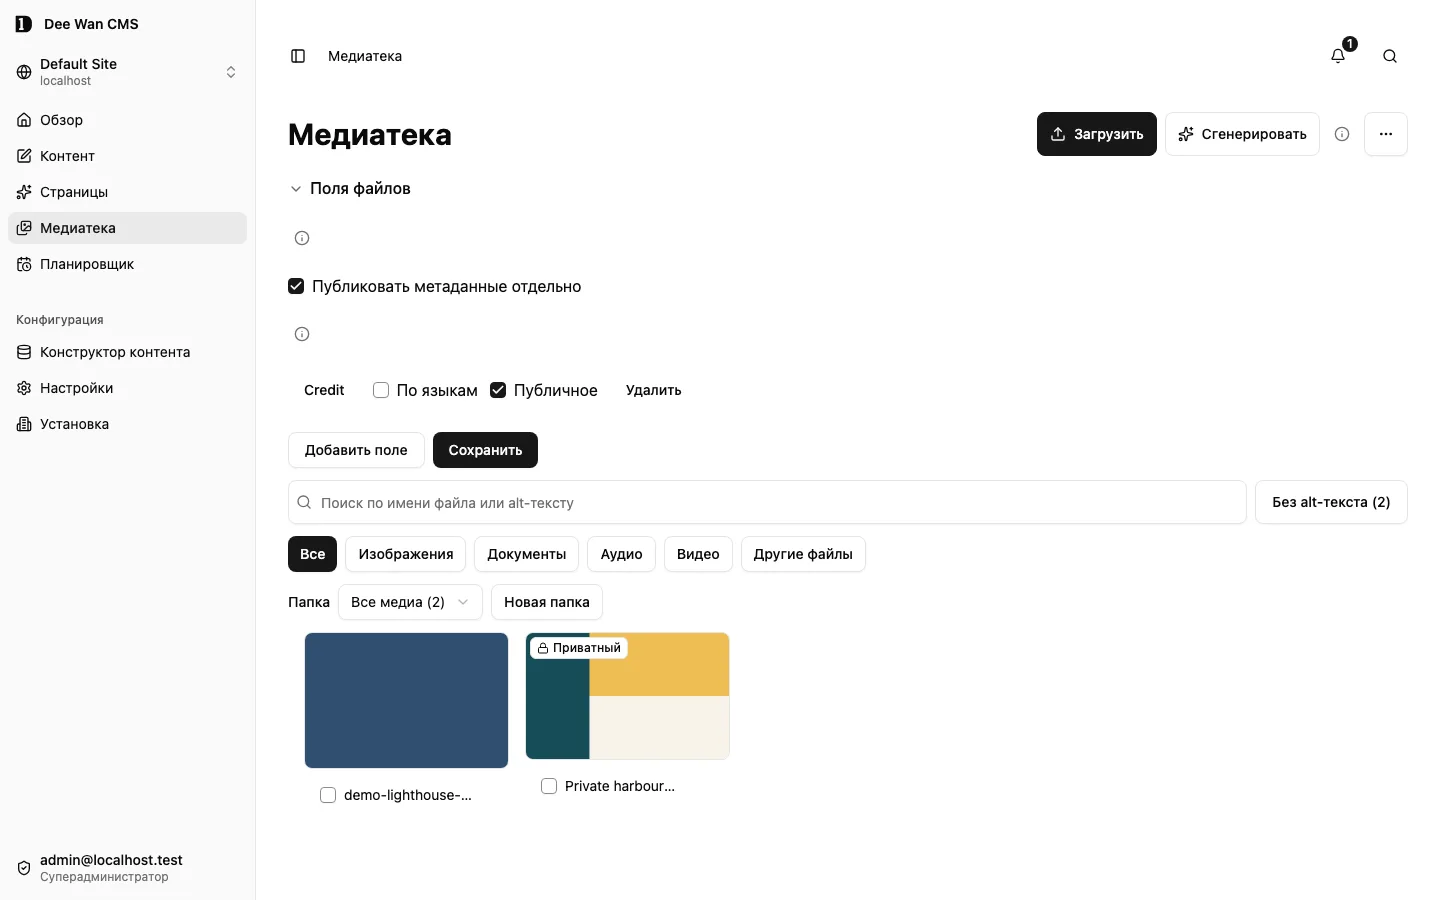The image size is (1440, 900).
Task: Open the three-dots more actions button
Action: 1386,134
